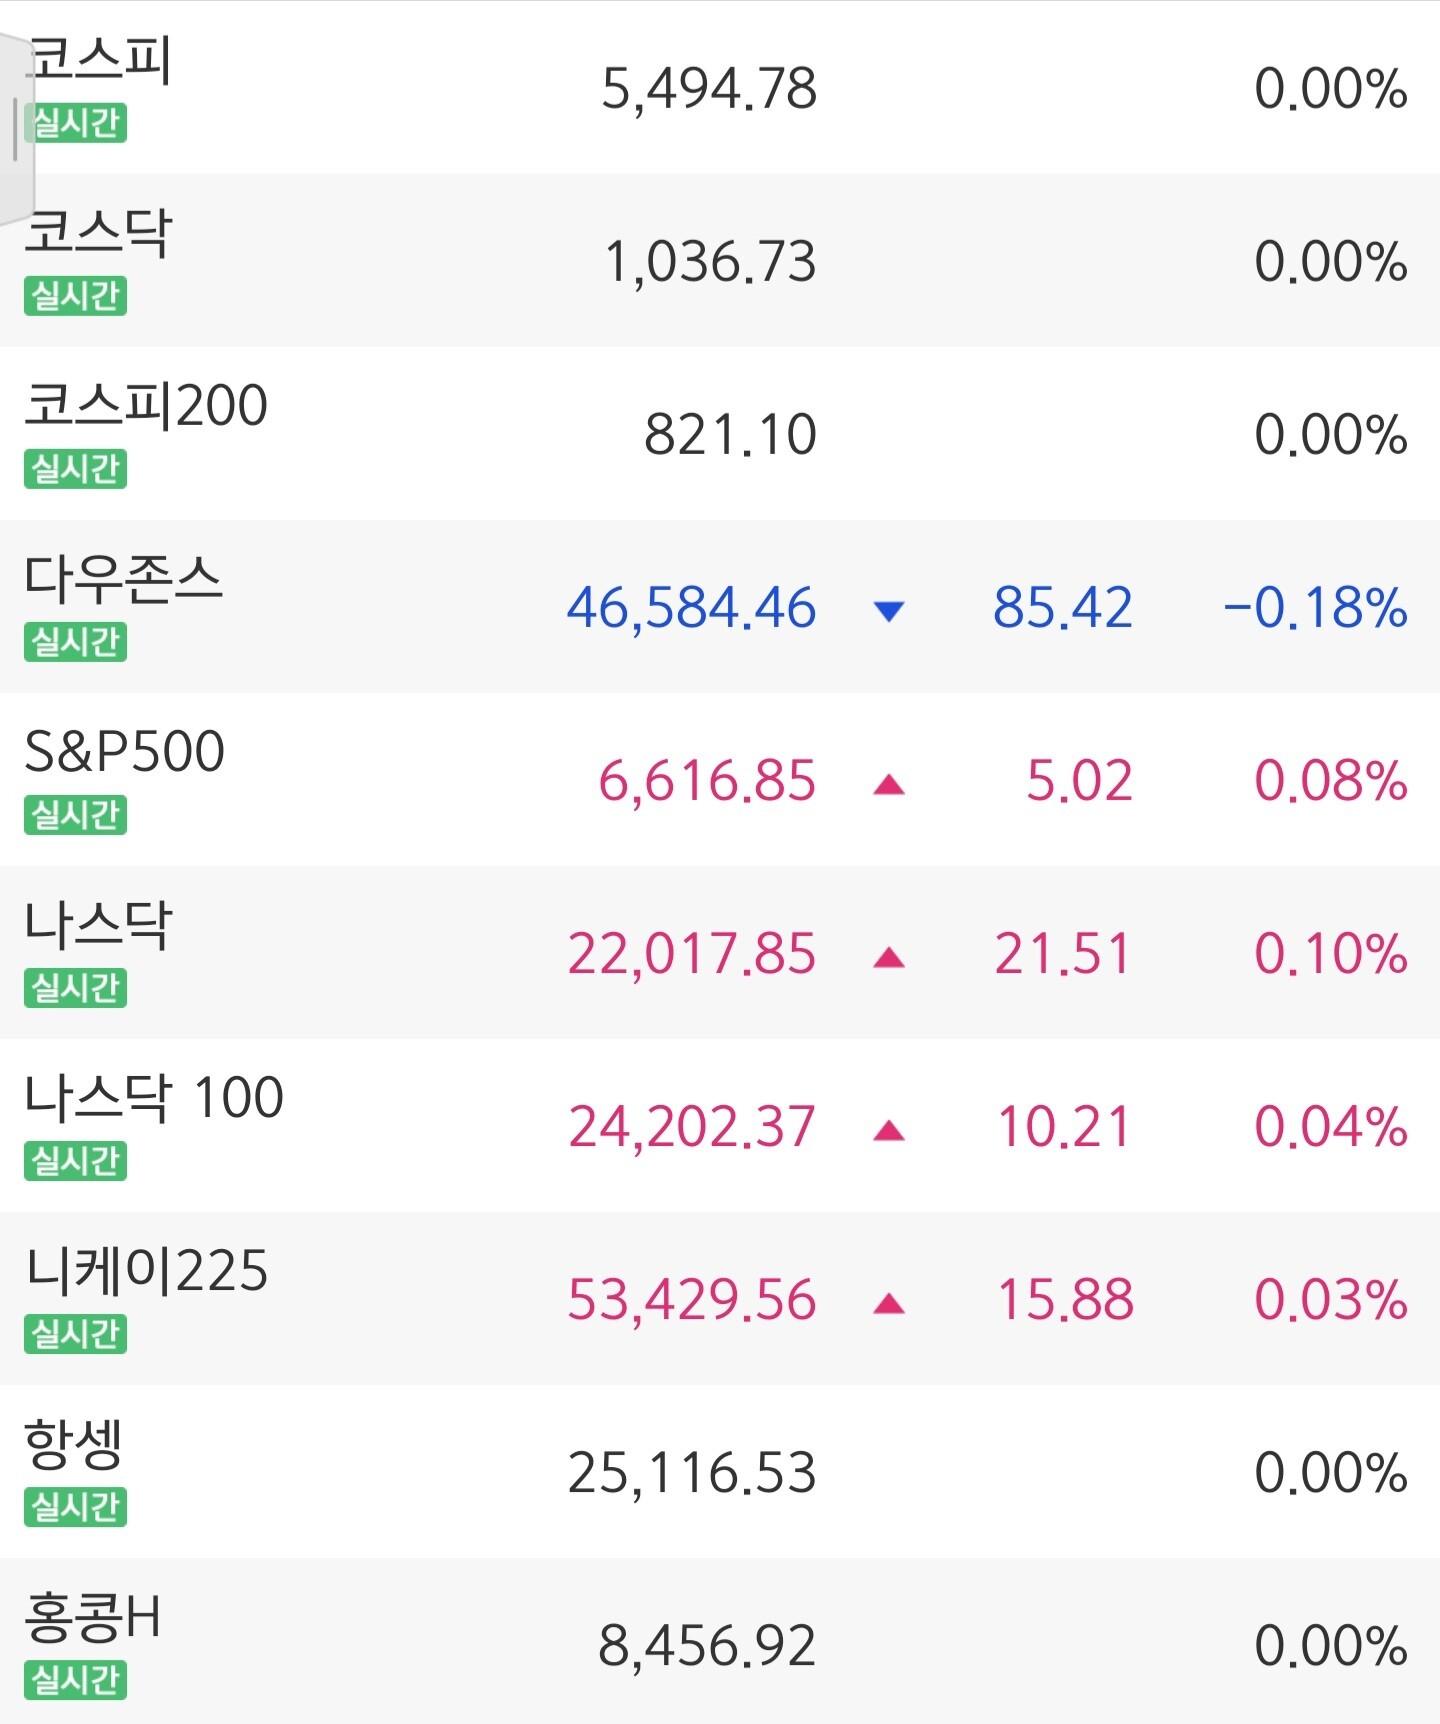1440x1724 pixels.
Task: Open the 코스피 index name
Action: [100, 60]
